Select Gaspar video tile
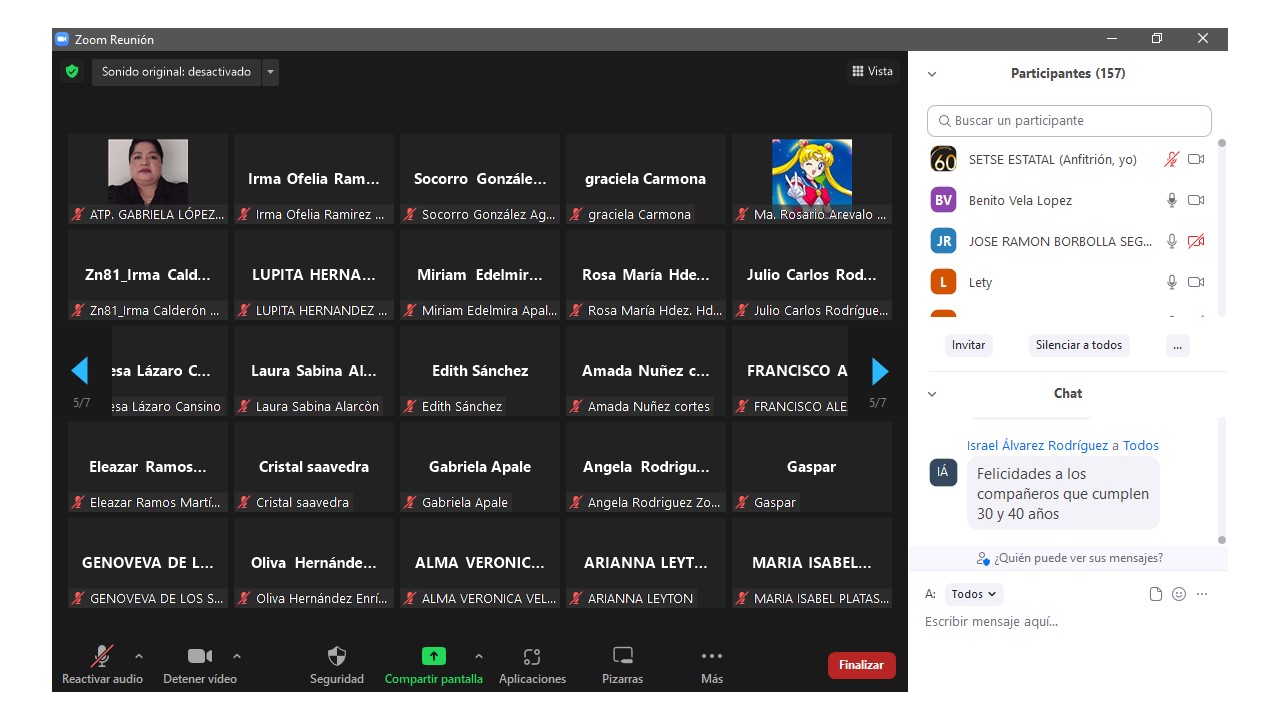 tap(812, 468)
